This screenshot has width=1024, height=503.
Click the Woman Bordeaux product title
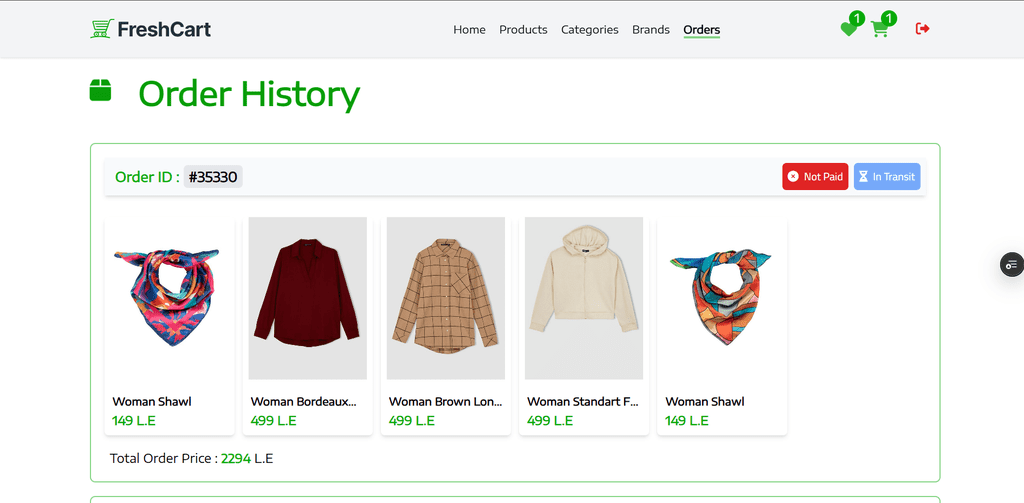[304, 402]
